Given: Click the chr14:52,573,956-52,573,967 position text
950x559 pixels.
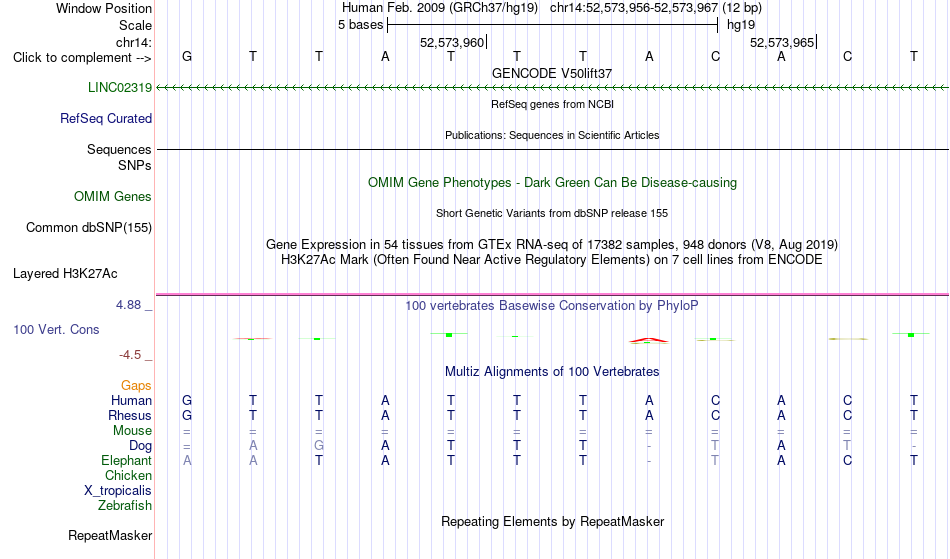Looking at the screenshot, I should (634, 8).
